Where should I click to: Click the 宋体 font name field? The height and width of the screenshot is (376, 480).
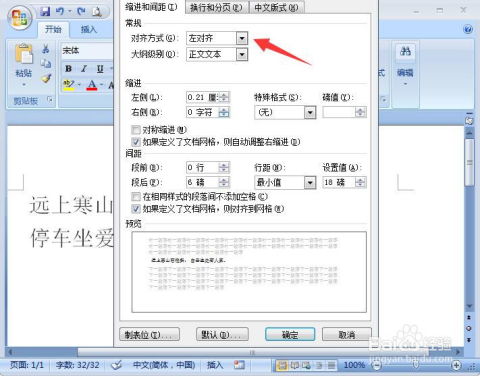pos(87,51)
